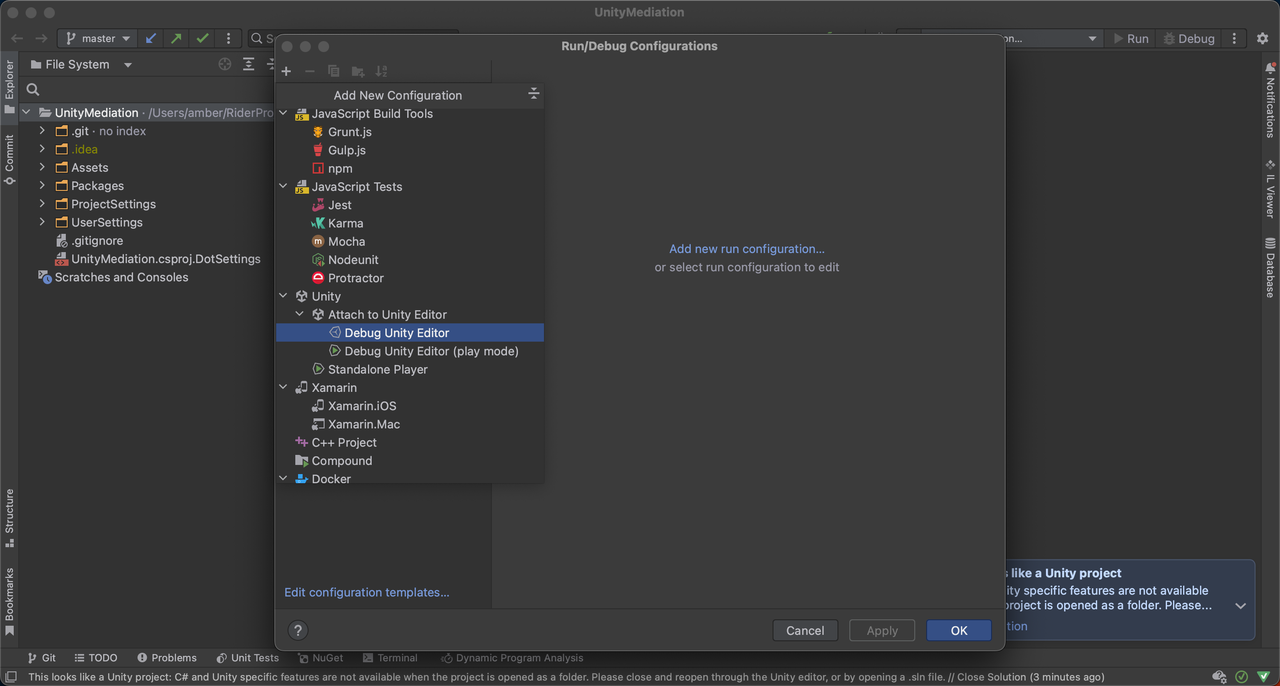Open the TODO tool window

click(x=95, y=658)
